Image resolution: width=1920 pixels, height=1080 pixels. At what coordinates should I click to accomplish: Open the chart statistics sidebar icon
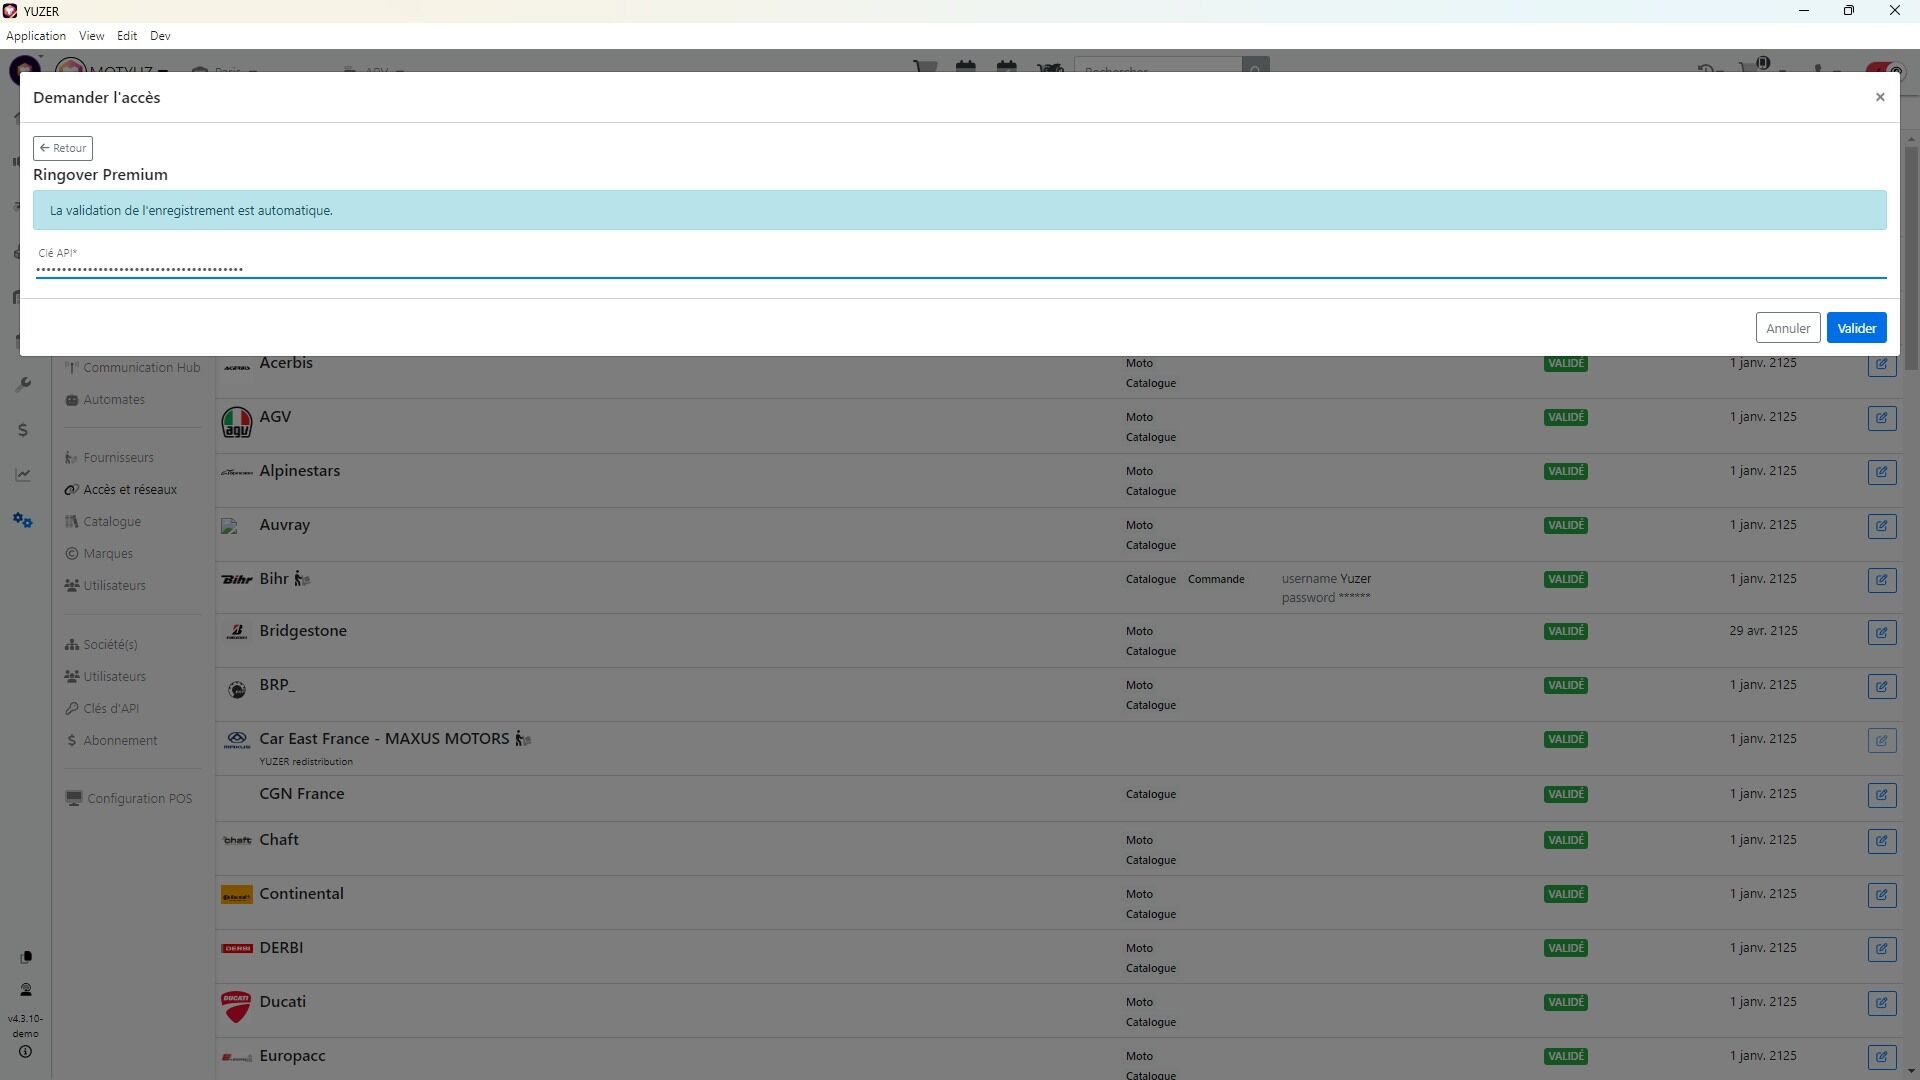(23, 475)
